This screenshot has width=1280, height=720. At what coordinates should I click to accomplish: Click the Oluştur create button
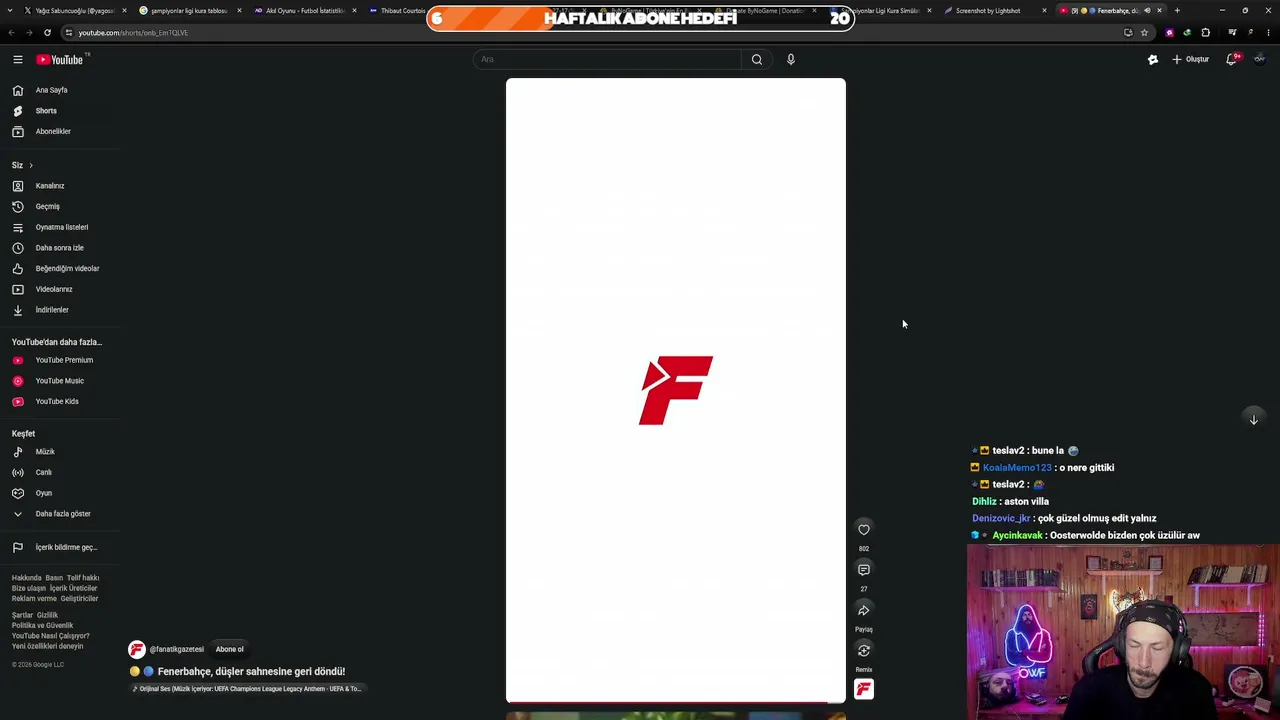tap(1191, 59)
